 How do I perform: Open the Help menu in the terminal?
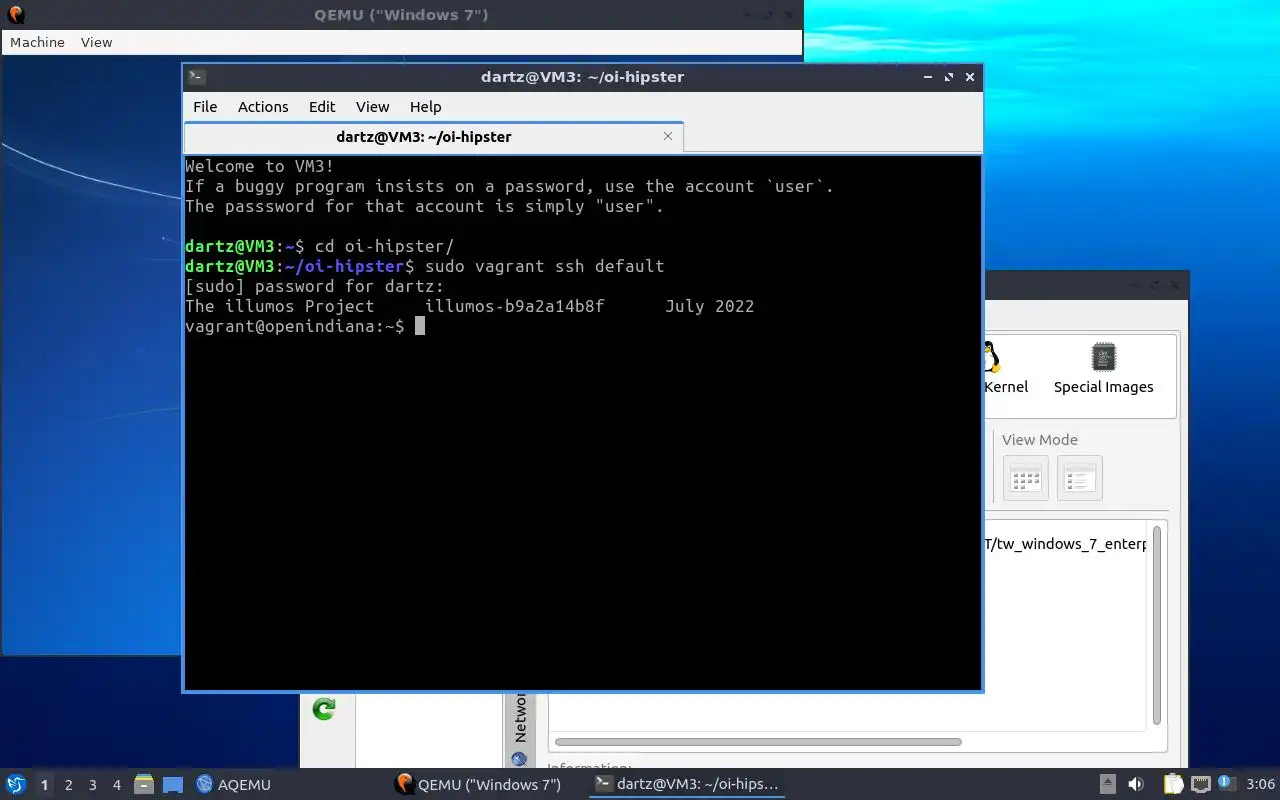tap(425, 107)
